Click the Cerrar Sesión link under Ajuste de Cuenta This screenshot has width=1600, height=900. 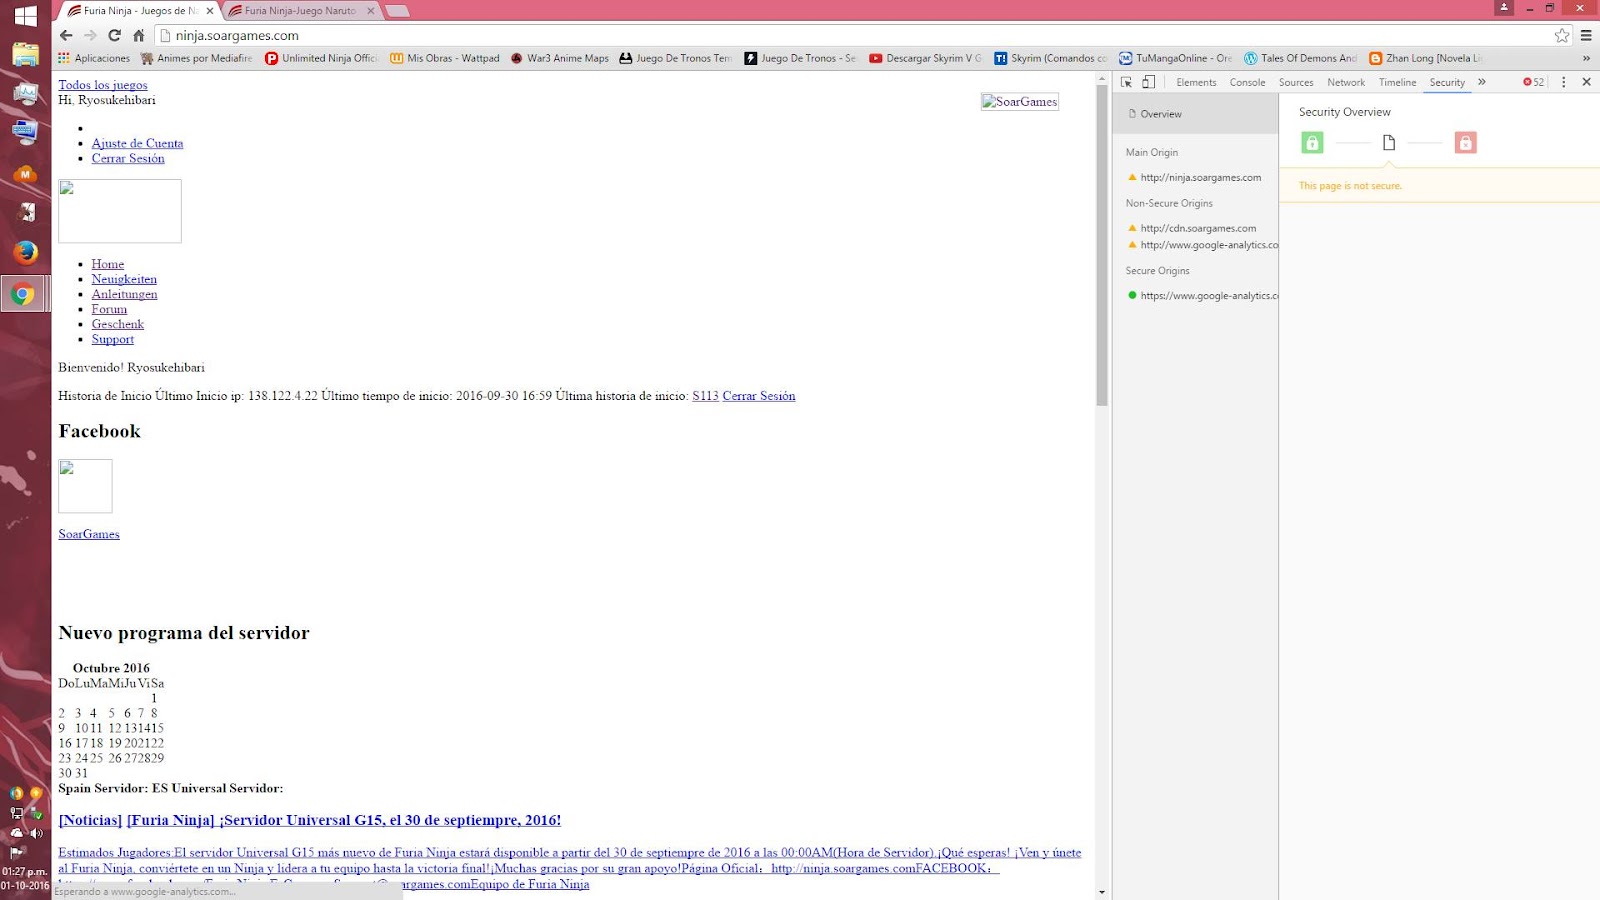click(x=128, y=158)
